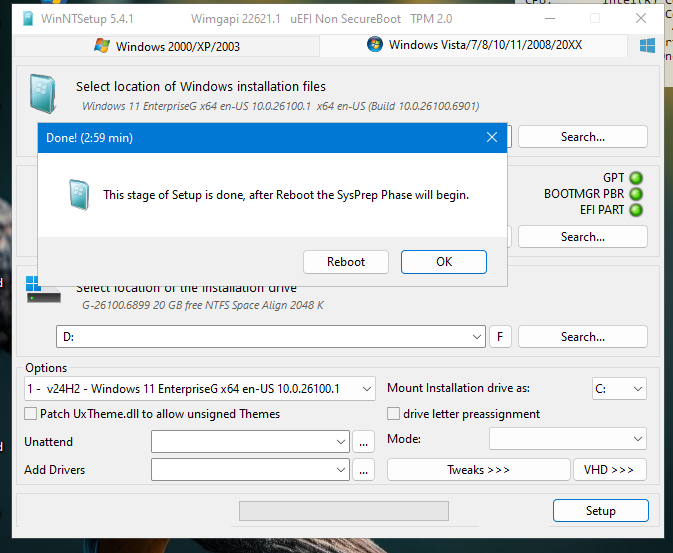Open the Mode dropdown
The width and height of the screenshot is (673, 553).
568,439
